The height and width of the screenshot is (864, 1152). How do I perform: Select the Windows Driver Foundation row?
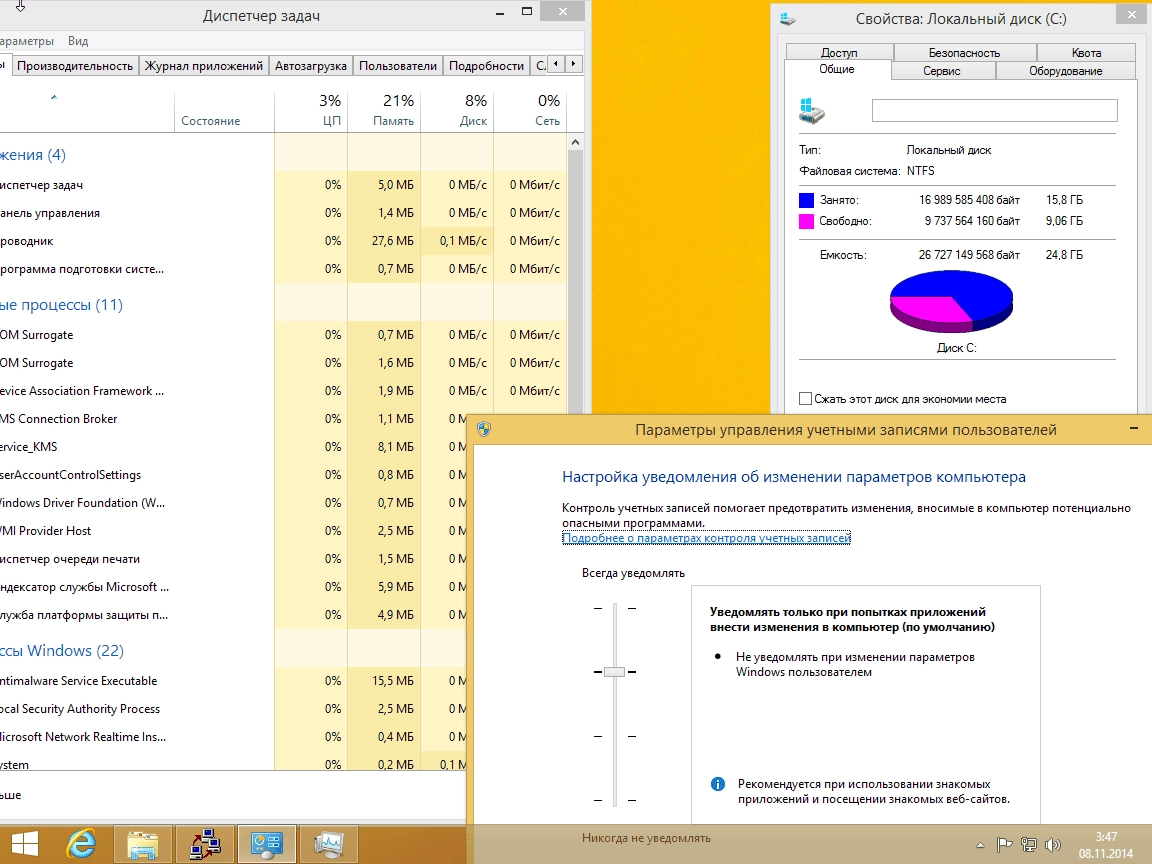pyautogui.click(x=233, y=503)
